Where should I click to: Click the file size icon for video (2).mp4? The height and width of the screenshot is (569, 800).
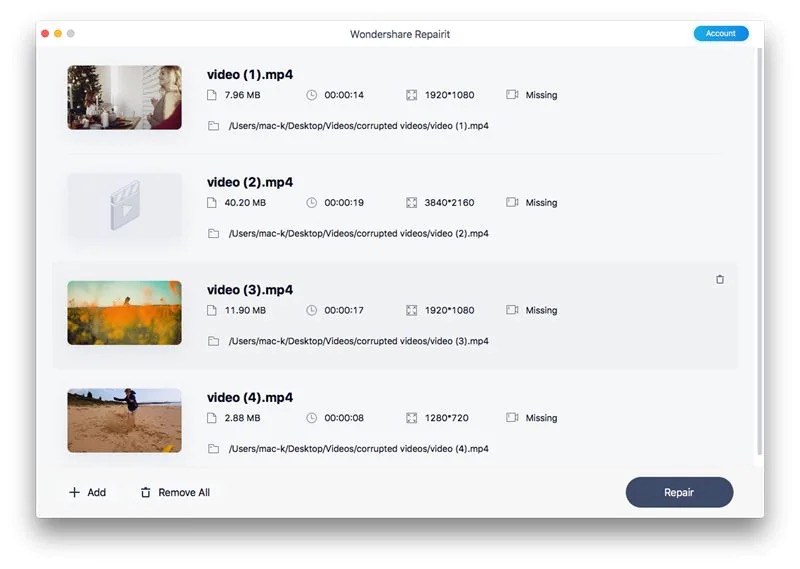pyautogui.click(x=212, y=203)
